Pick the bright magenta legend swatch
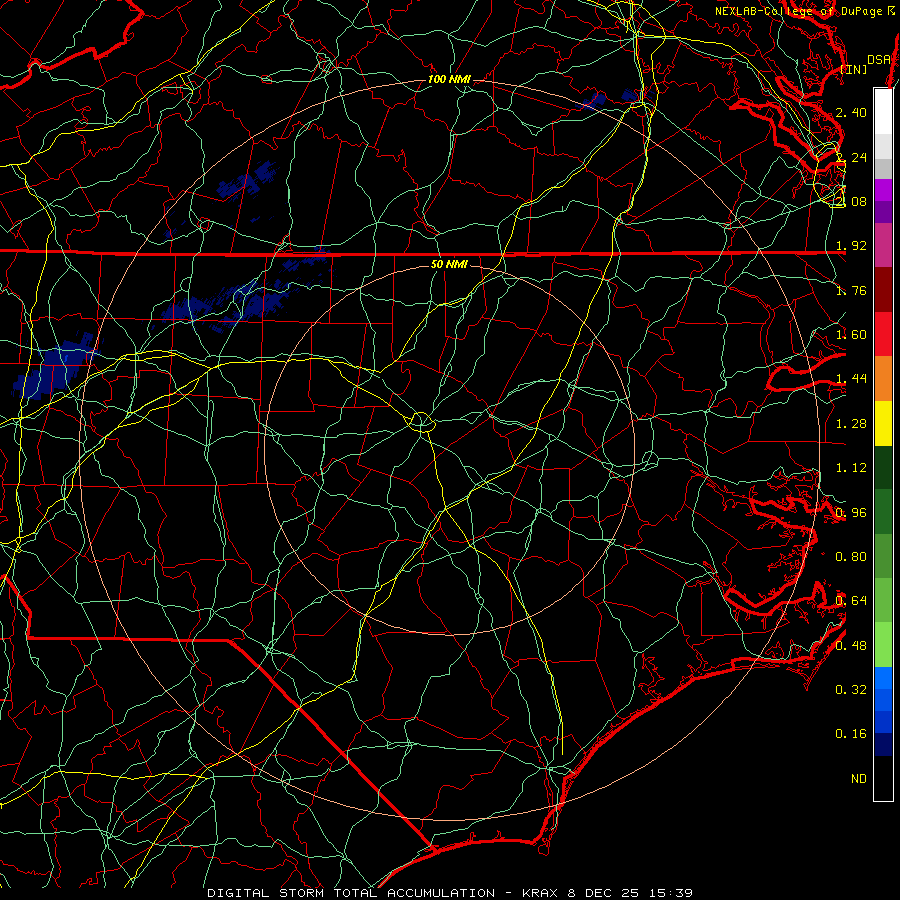The image size is (900, 900). pos(883,189)
